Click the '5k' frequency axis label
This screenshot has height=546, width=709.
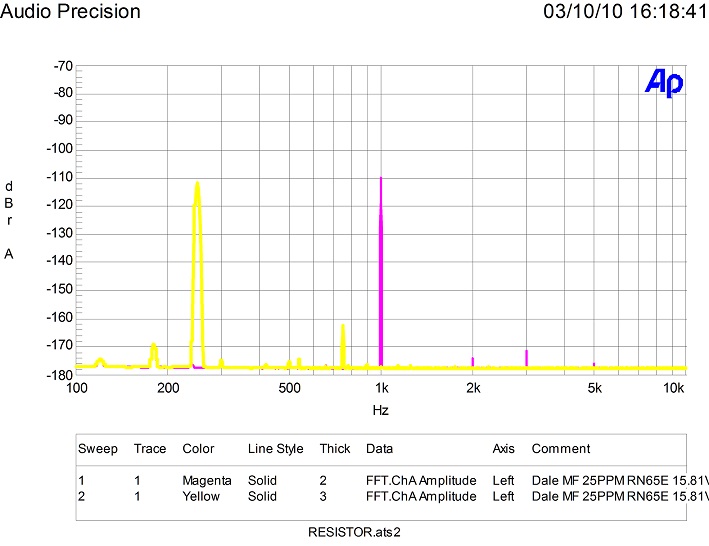[x=595, y=388]
